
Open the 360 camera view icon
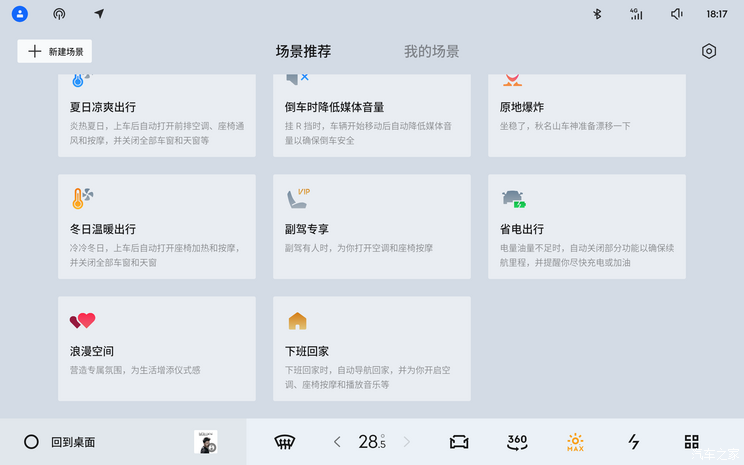coord(517,442)
